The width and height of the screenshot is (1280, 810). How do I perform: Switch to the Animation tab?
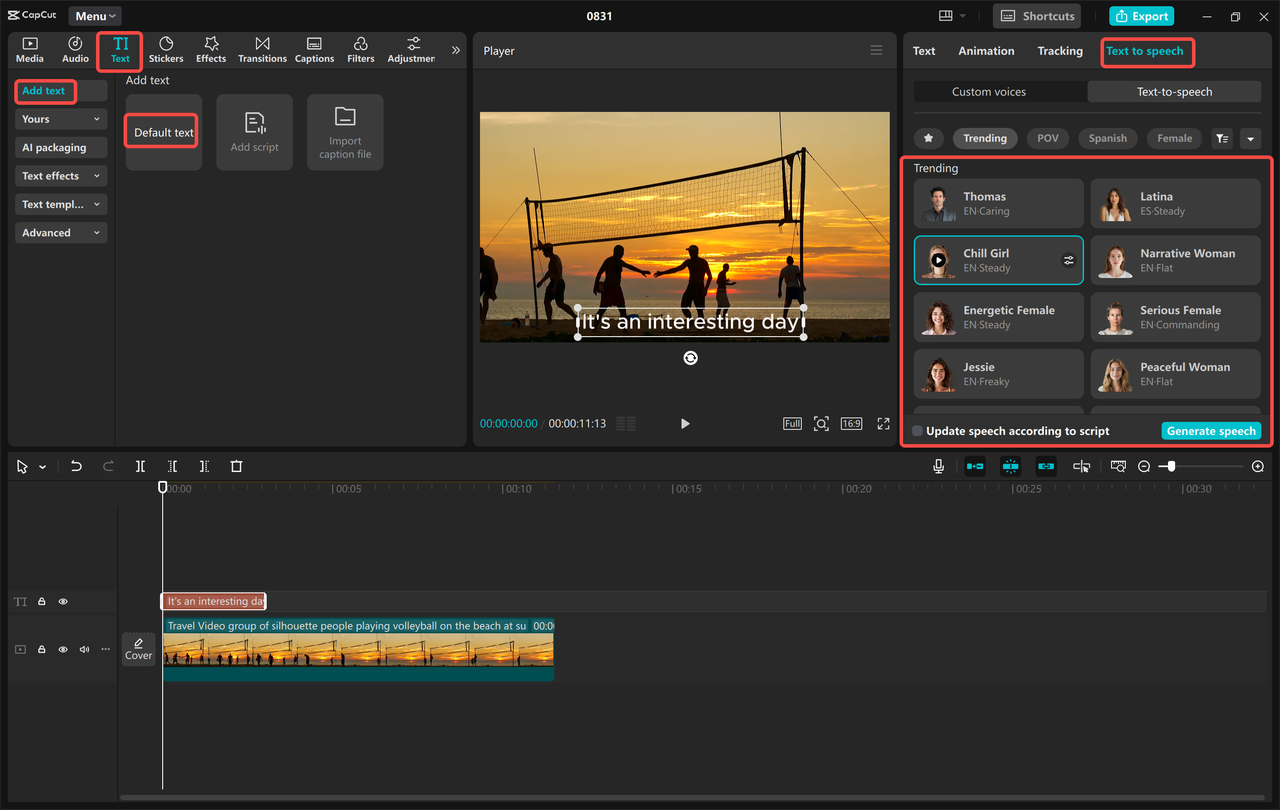[x=986, y=51]
